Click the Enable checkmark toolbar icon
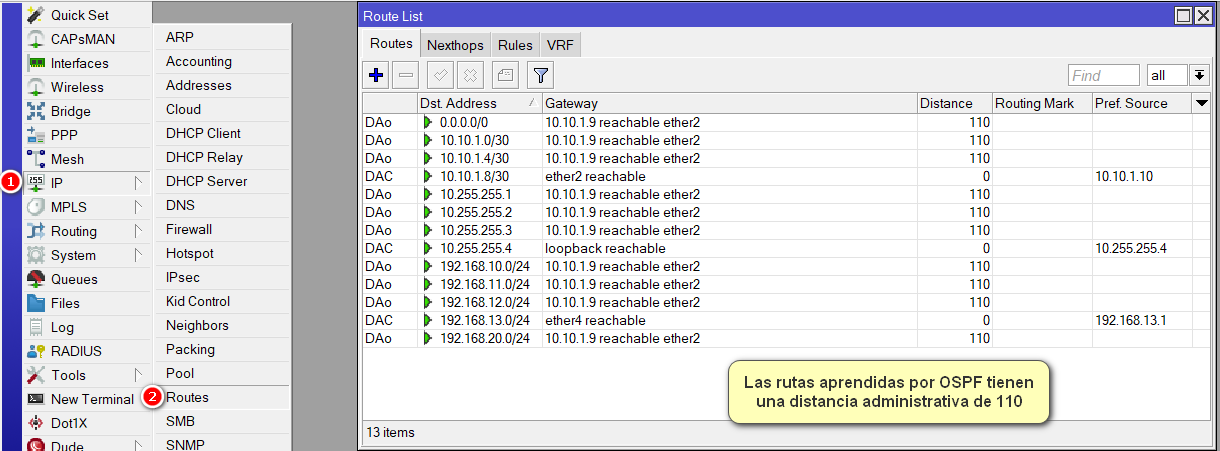The width and height of the screenshot is (1220, 451). pos(440,75)
